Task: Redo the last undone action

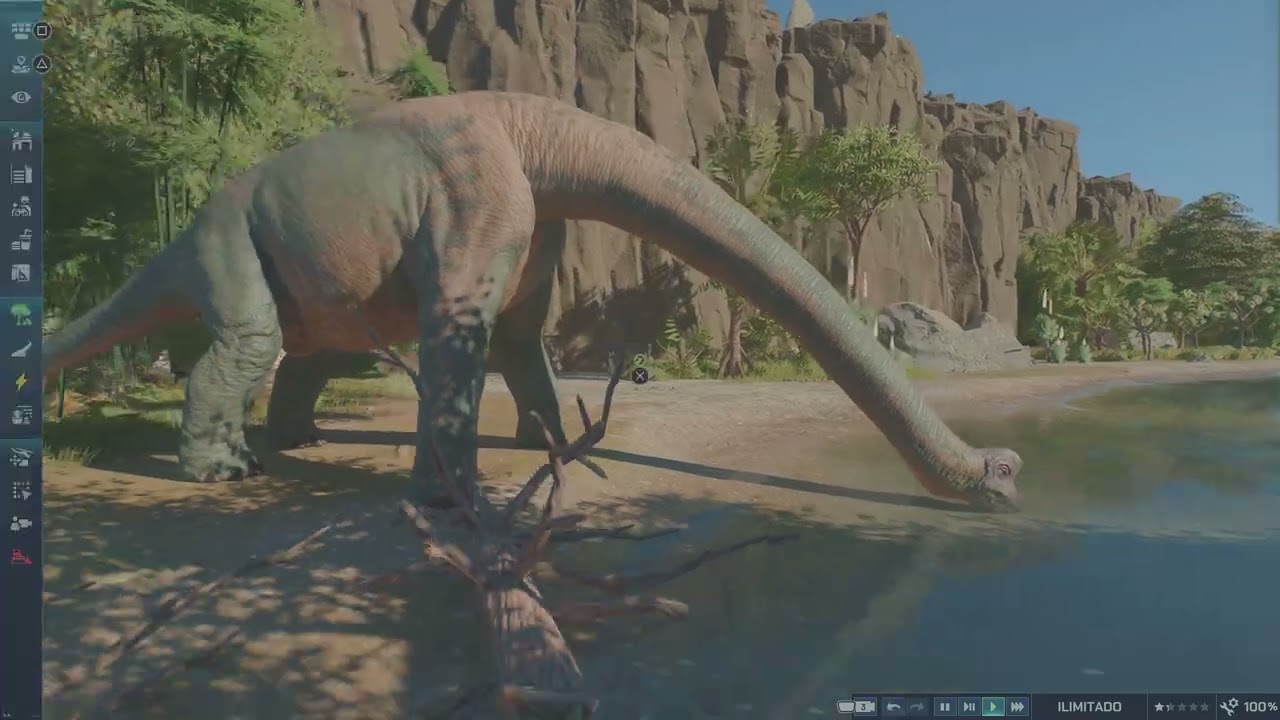Action: click(x=917, y=707)
